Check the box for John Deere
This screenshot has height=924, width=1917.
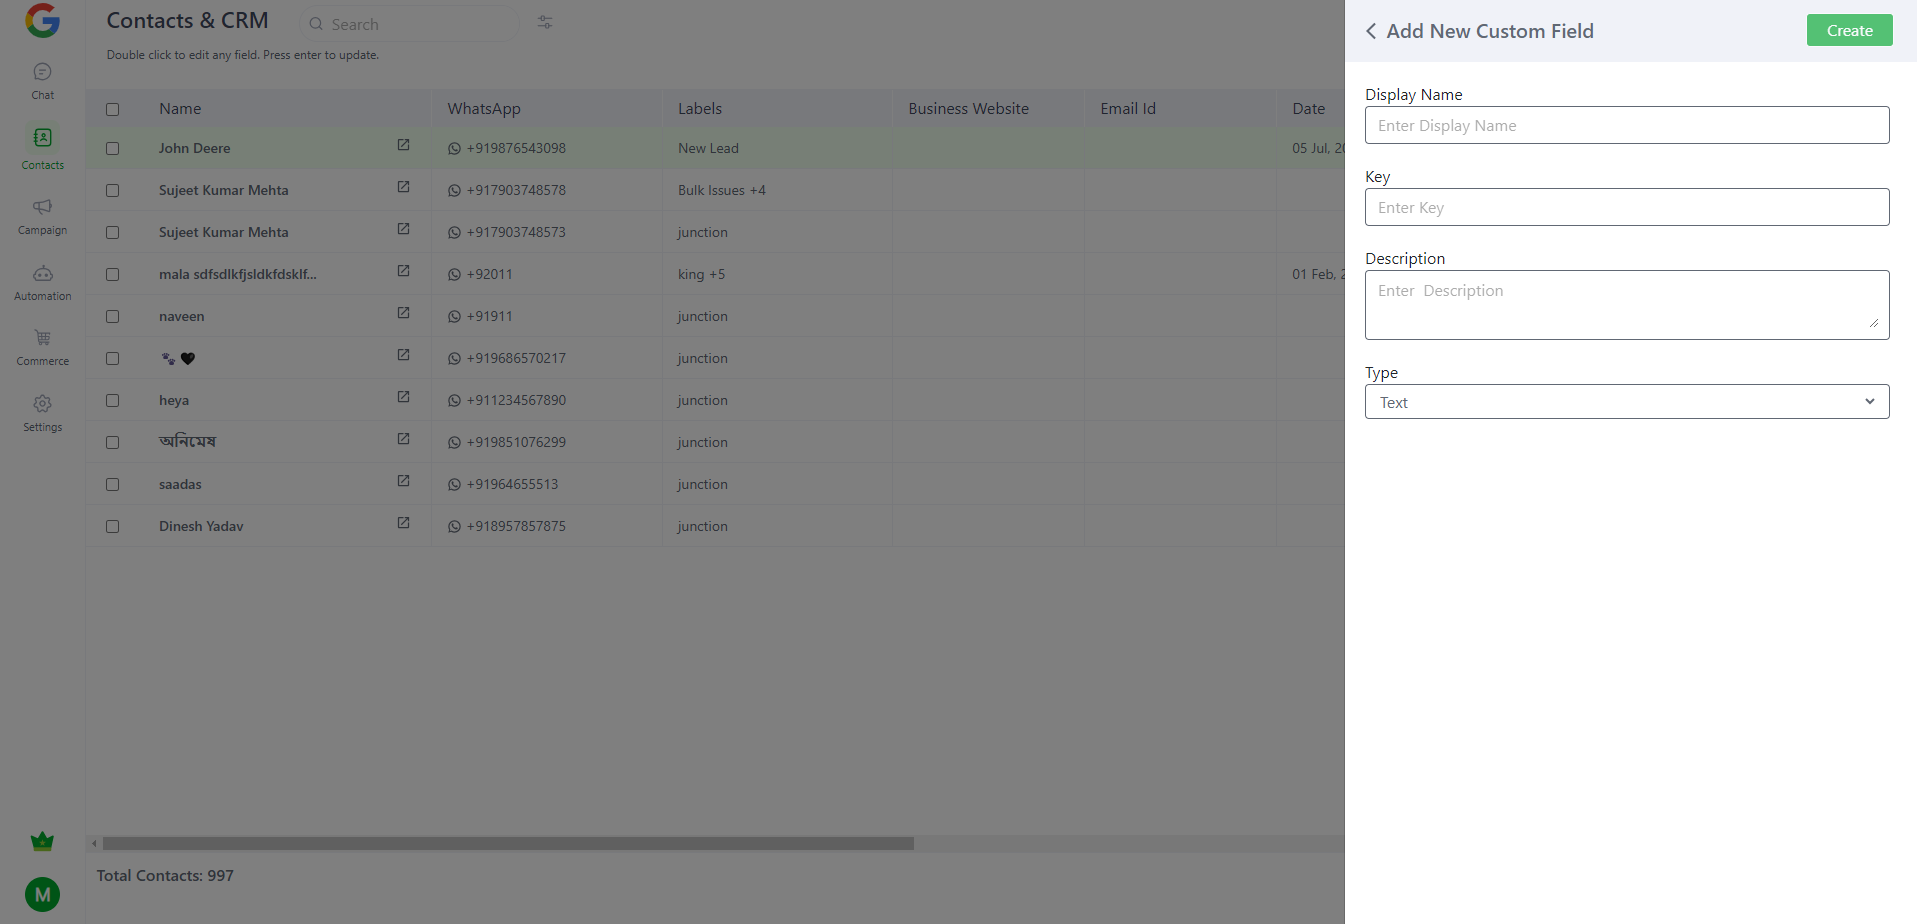coord(112,148)
